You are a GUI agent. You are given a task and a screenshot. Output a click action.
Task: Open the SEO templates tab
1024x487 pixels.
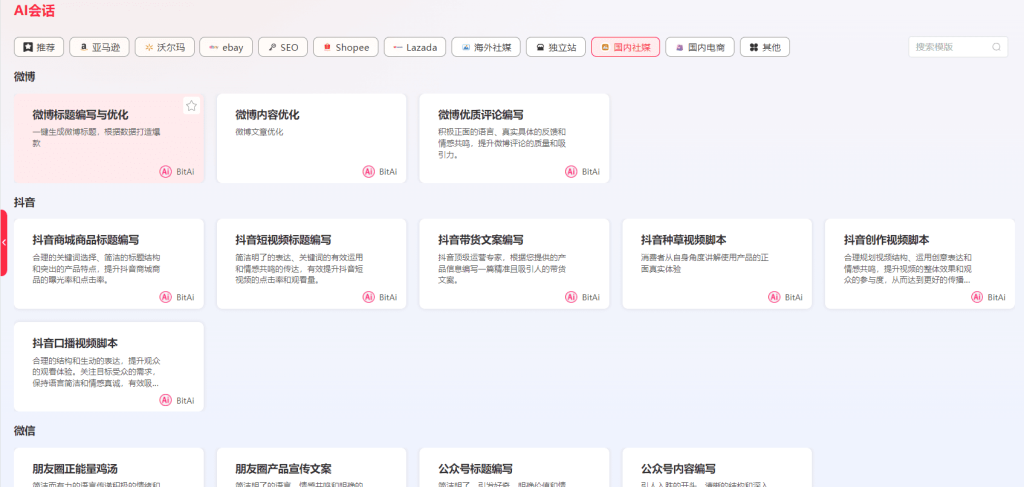pyautogui.click(x=282, y=47)
